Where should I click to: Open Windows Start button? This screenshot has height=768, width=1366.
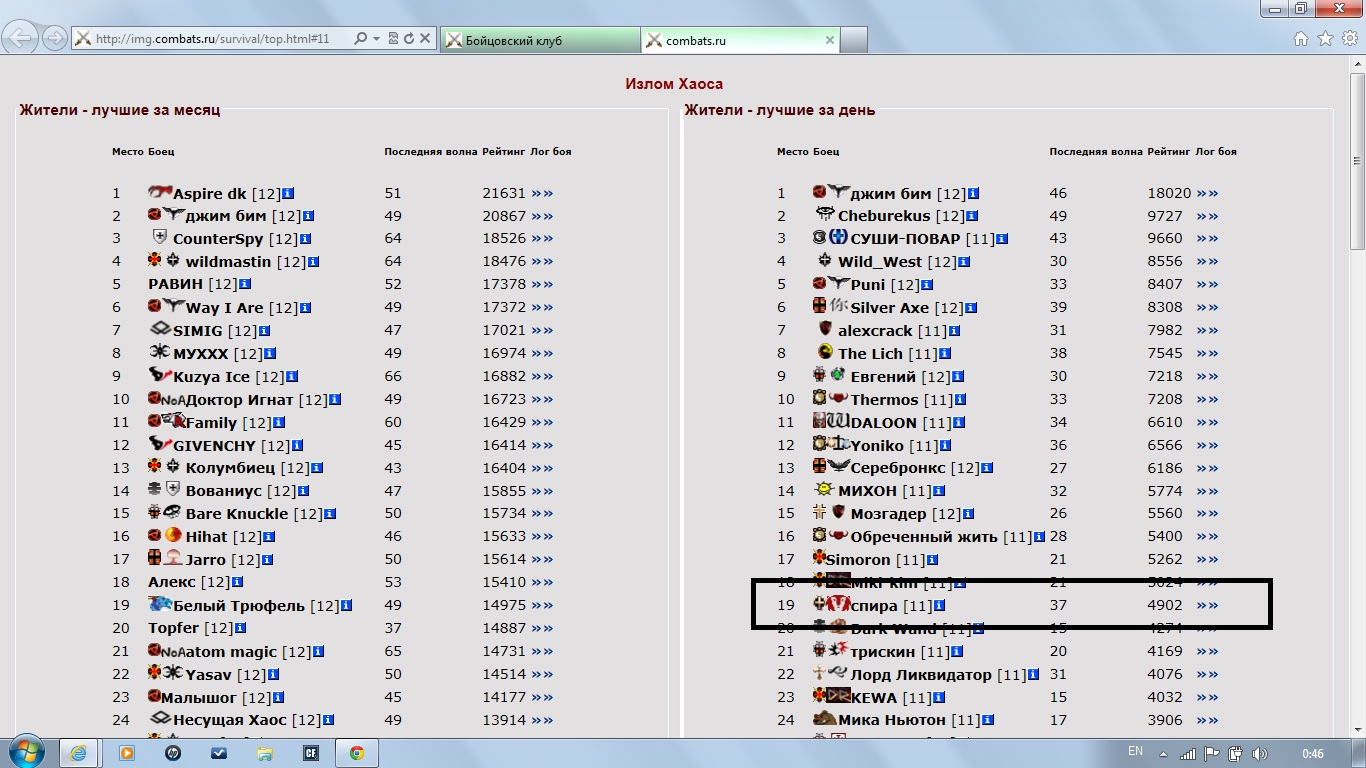(x=27, y=753)
